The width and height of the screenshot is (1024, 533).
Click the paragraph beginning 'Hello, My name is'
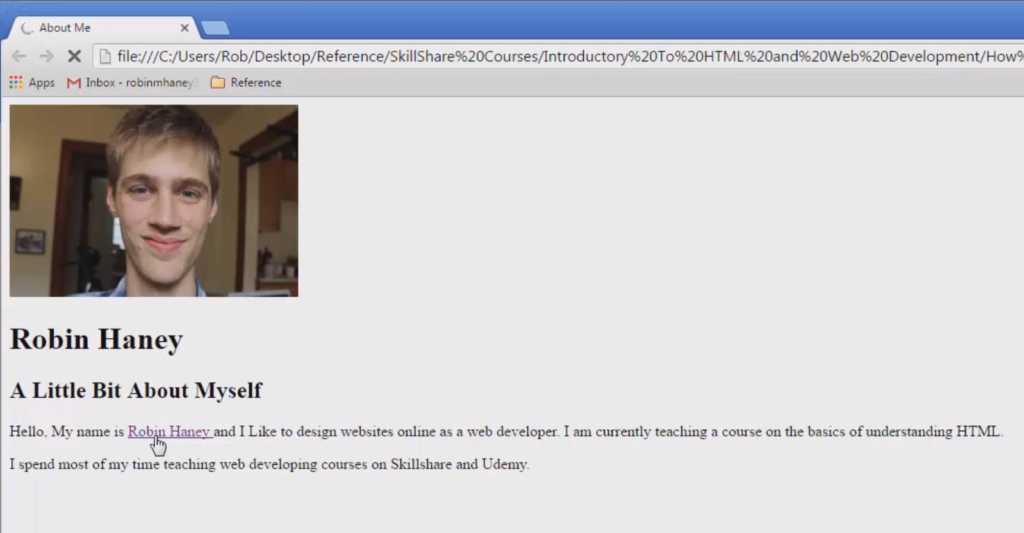tap(506, 432)
